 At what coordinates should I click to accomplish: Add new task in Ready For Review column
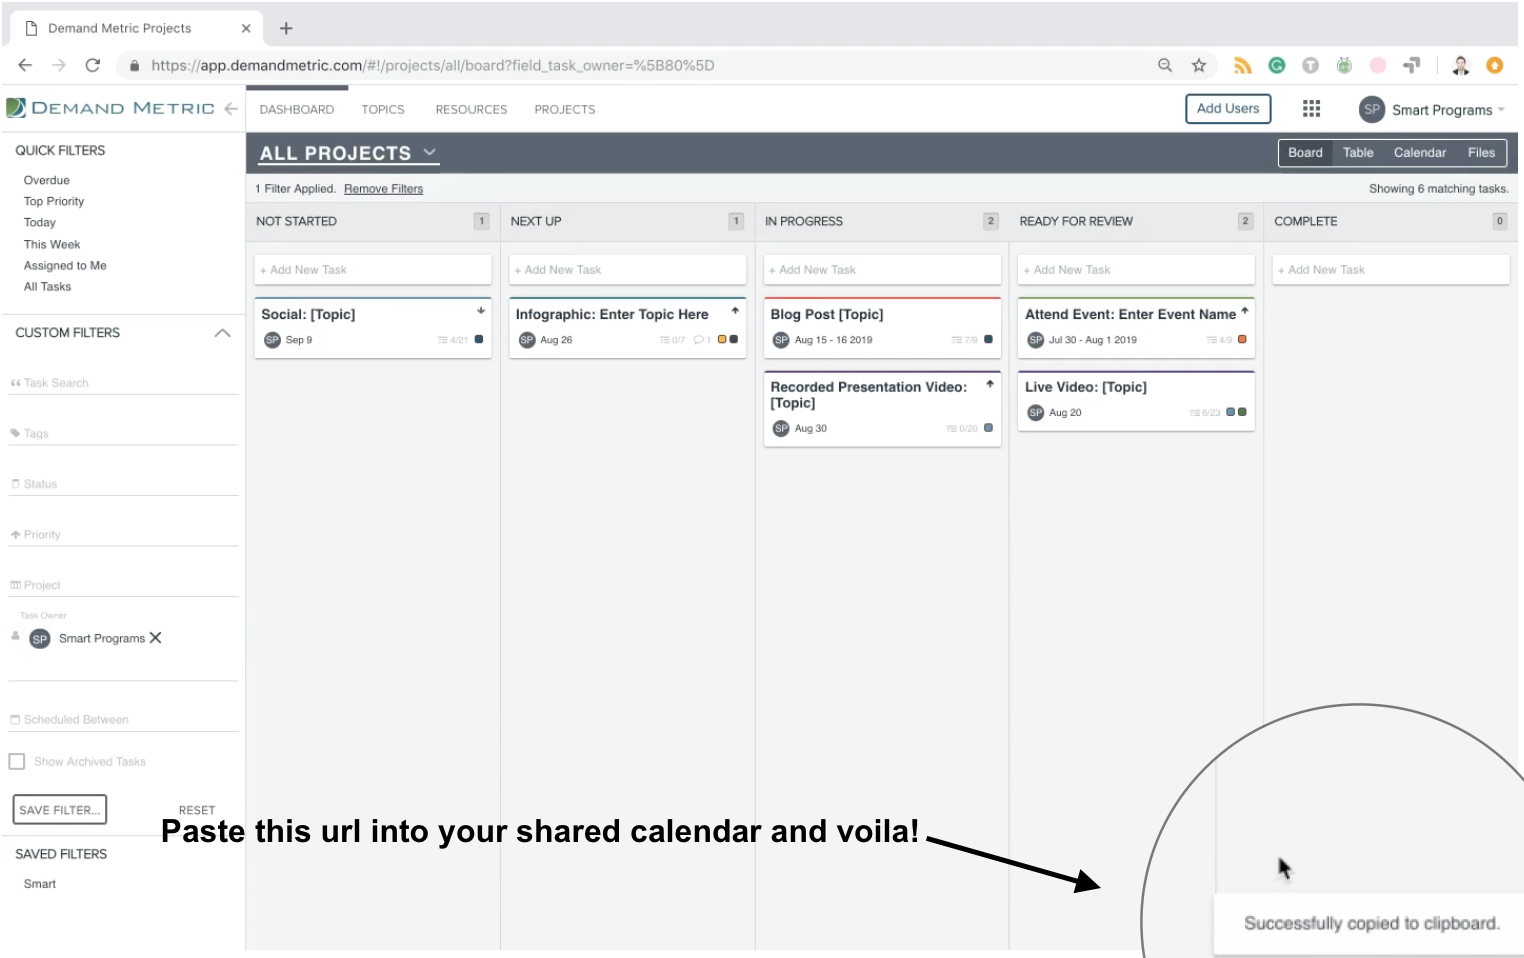pos(1136,270)
